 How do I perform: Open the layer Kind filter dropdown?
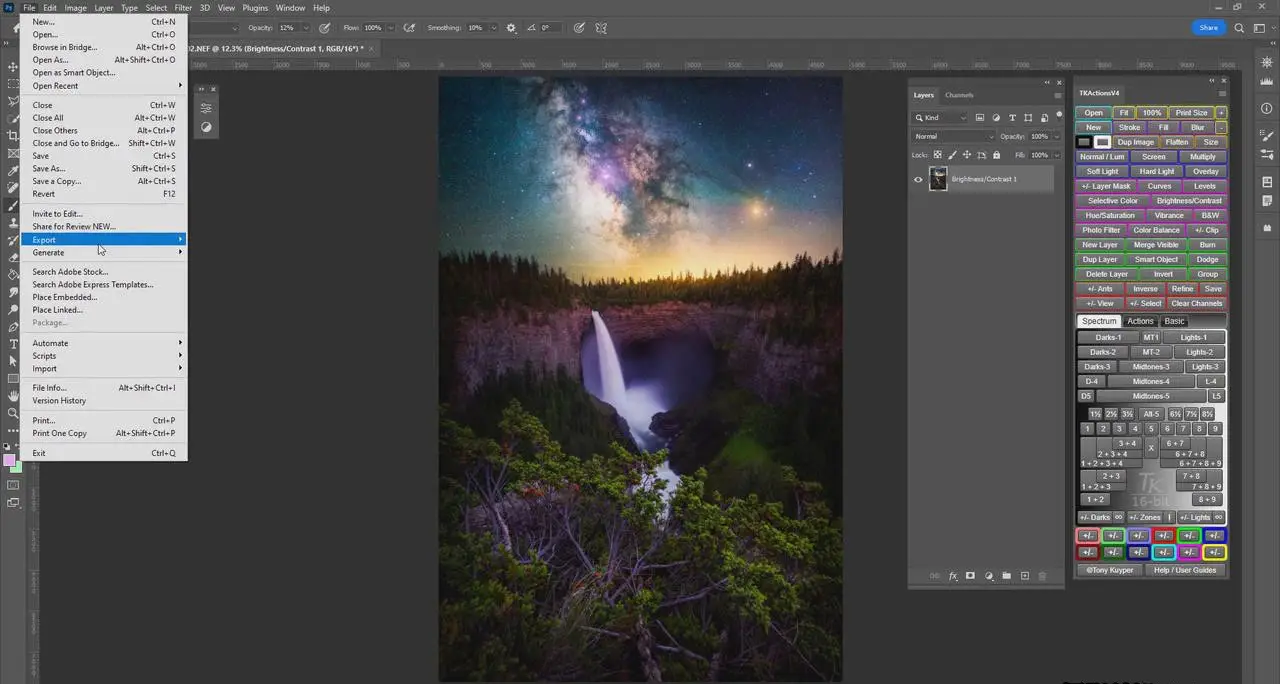pyautogui.click(x=941, y=118)
